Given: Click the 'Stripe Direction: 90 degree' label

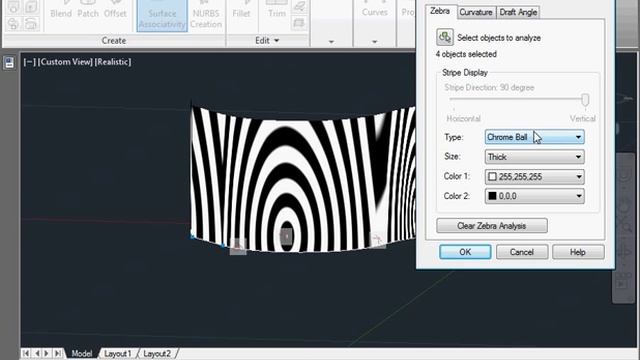Looking at the screenshot, I should pos(489,87).
